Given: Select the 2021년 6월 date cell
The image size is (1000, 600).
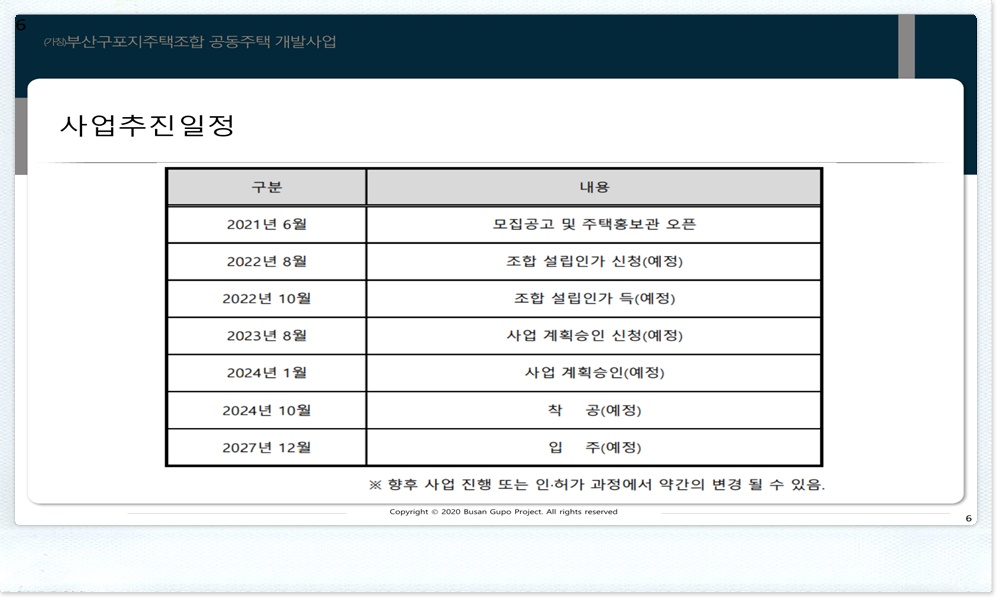Looking at the screenshot, I should pos(267,224).
